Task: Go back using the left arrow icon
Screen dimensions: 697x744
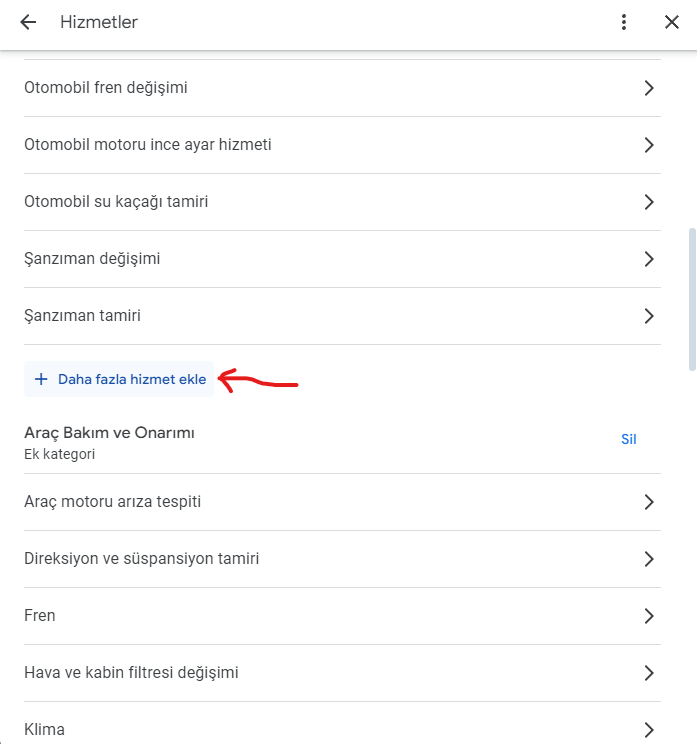Action: [28, 22]
